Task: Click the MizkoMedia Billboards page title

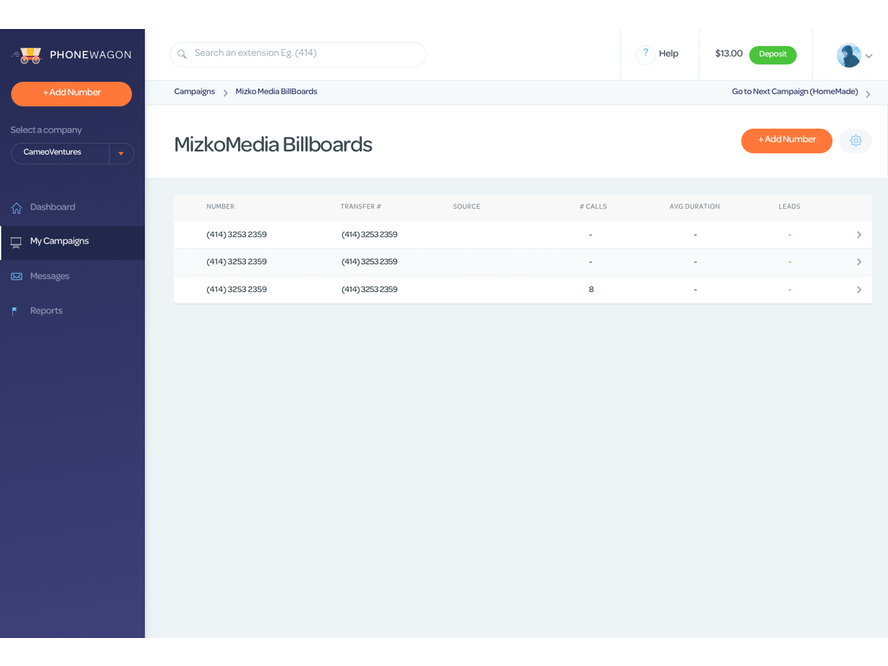Action: (x=273, y=145)
